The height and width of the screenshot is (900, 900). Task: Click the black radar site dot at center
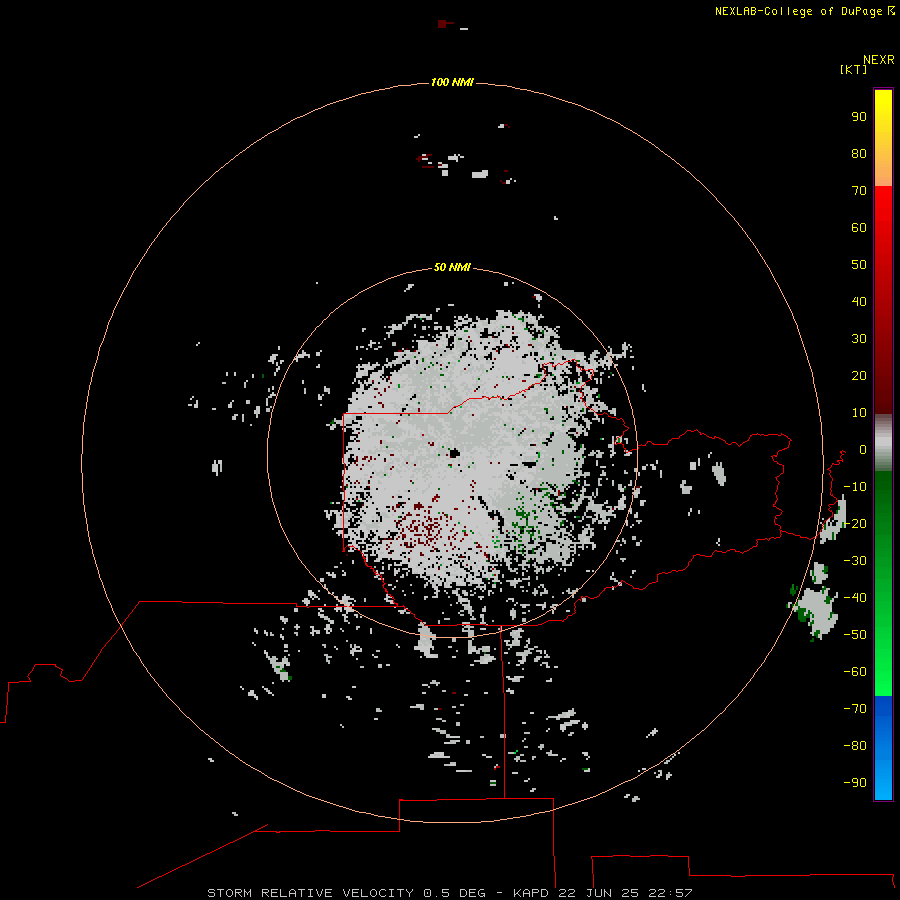[x=455, y=453]
